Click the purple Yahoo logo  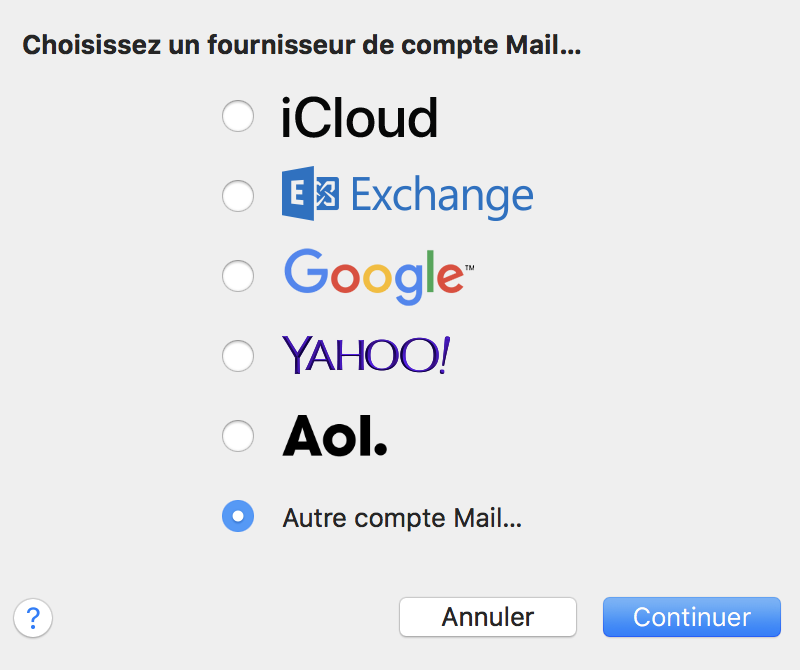pyautogui.click(x=365, y=355)
